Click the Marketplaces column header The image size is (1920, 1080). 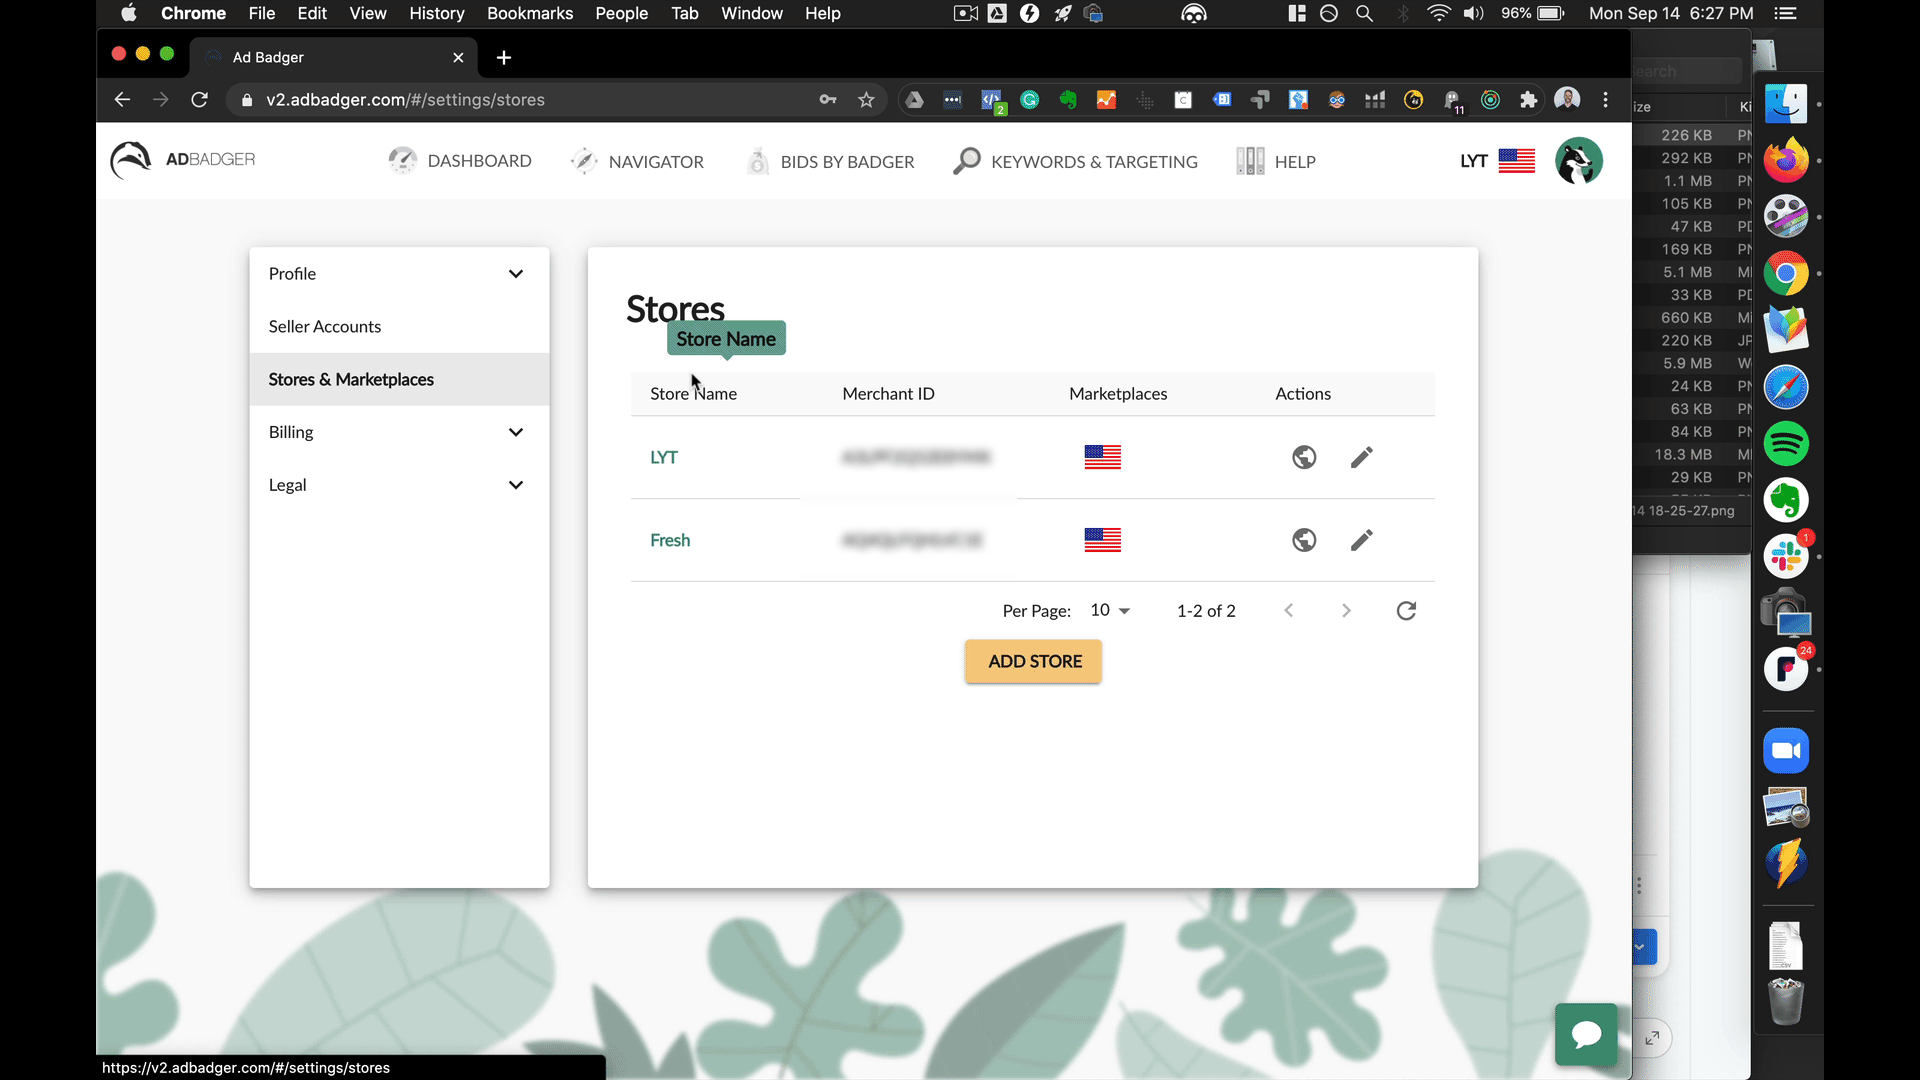click(1118, 394)
